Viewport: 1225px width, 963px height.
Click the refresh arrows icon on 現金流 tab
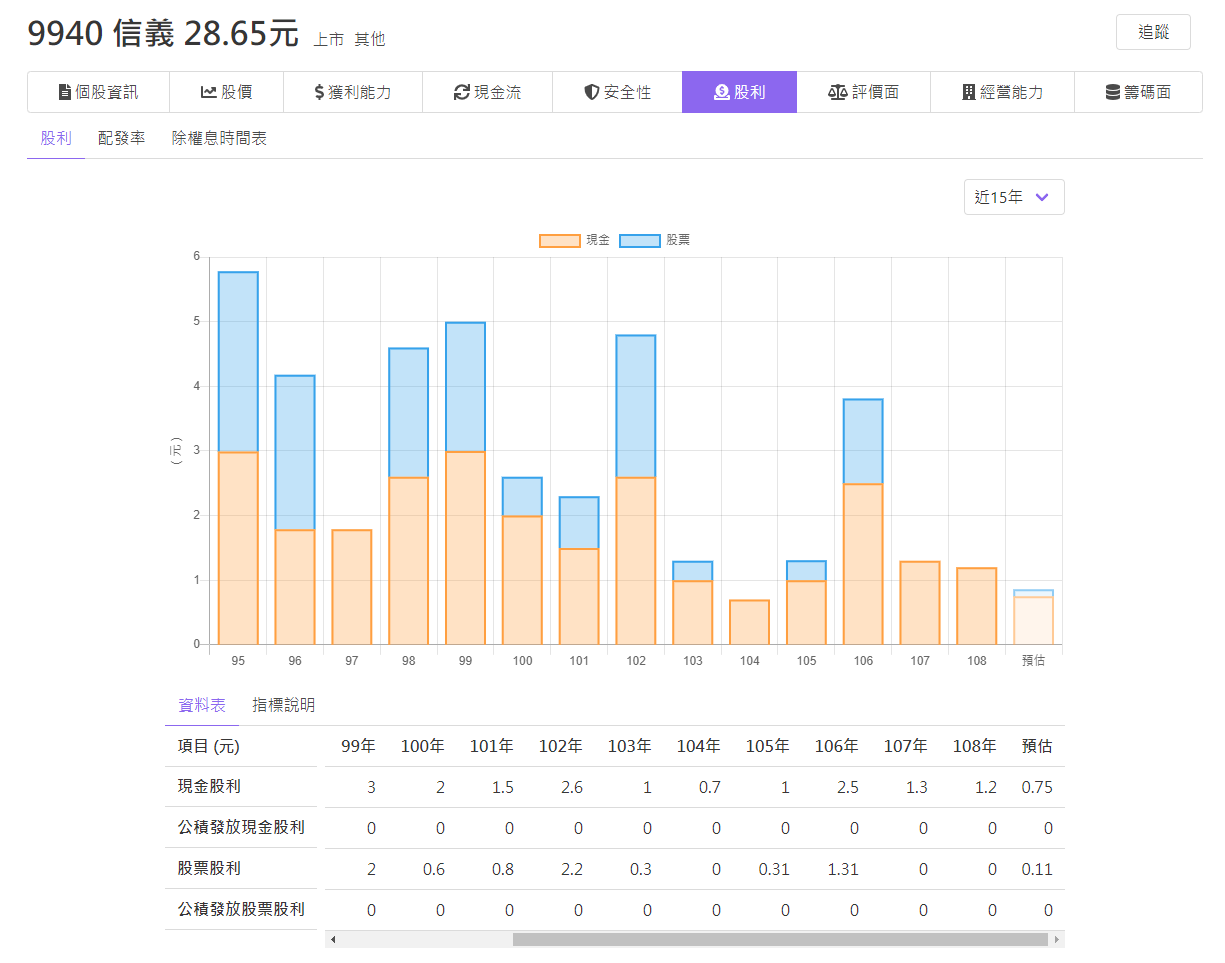click(461, 92)
